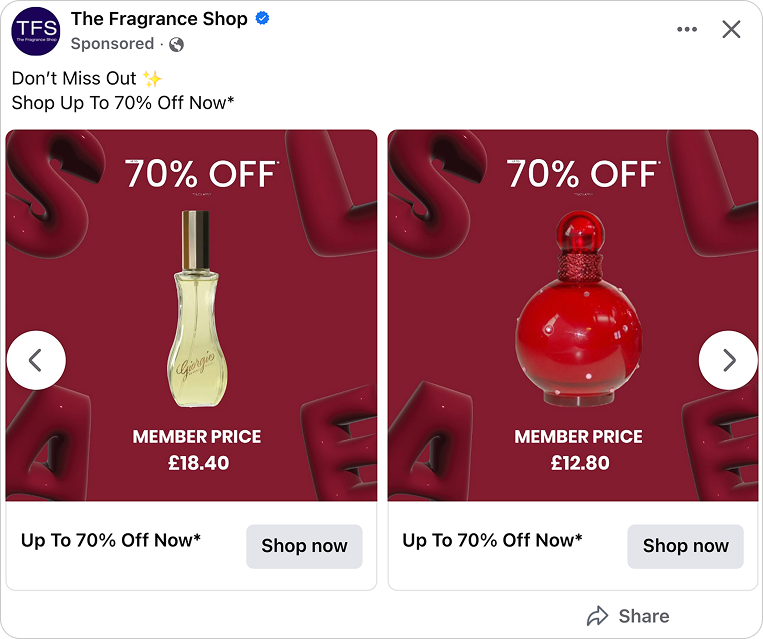763x639 pixels.
Task: Advance to next carousel slide
Action: (x=728, y=360)
